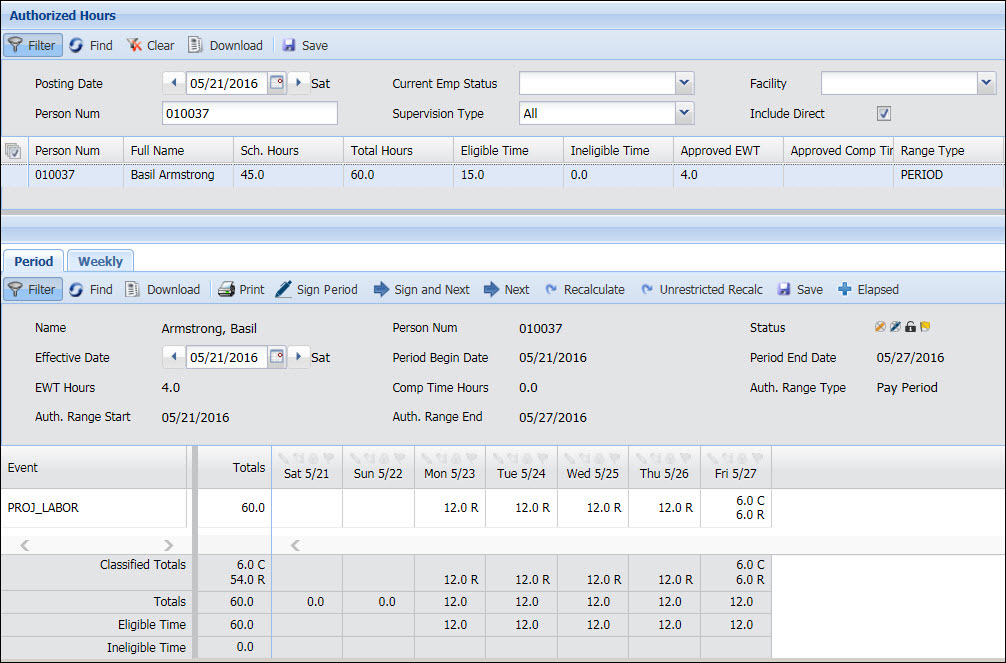1006x663 pixels.
Task: Open the Posting Date calendar picker
Action: pos(277,83)
